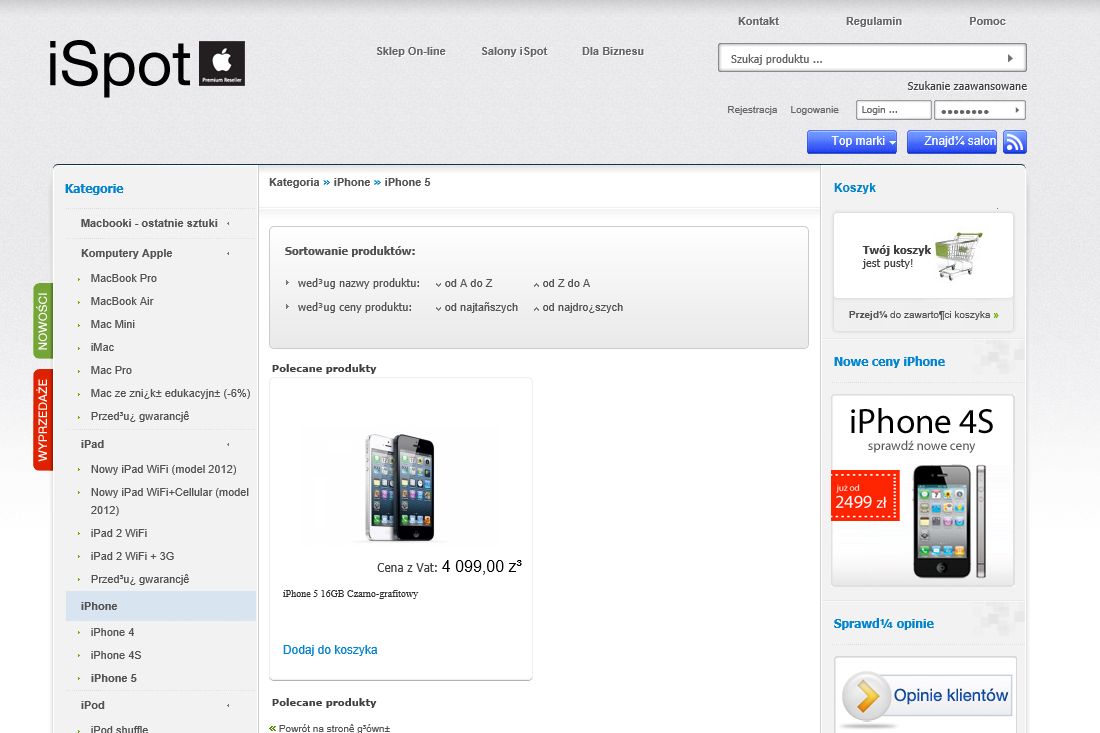Image resolution: width=1100 pixels, height=733 pixels.
Task: Select iPhone 4S subcategory
Action: click(x=116, y=656)
